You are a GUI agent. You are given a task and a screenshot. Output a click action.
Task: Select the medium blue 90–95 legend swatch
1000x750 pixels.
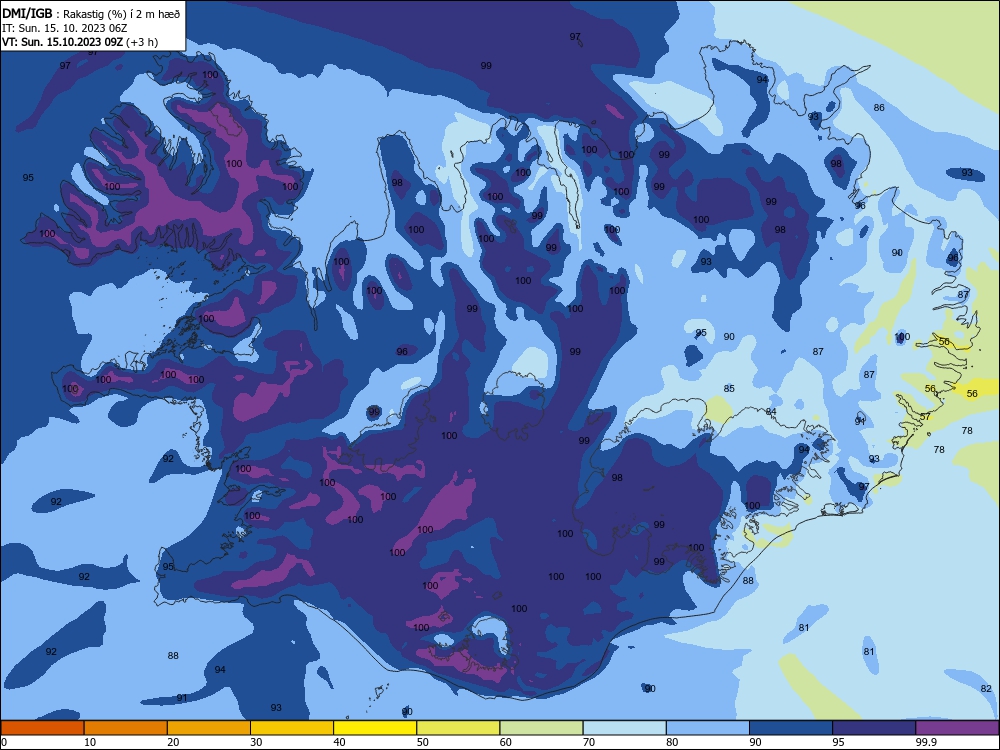point(791,728)
